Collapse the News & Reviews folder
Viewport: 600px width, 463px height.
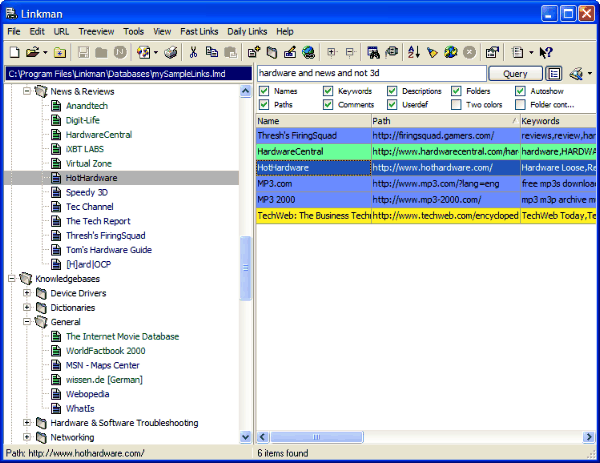tap(27, 91)
